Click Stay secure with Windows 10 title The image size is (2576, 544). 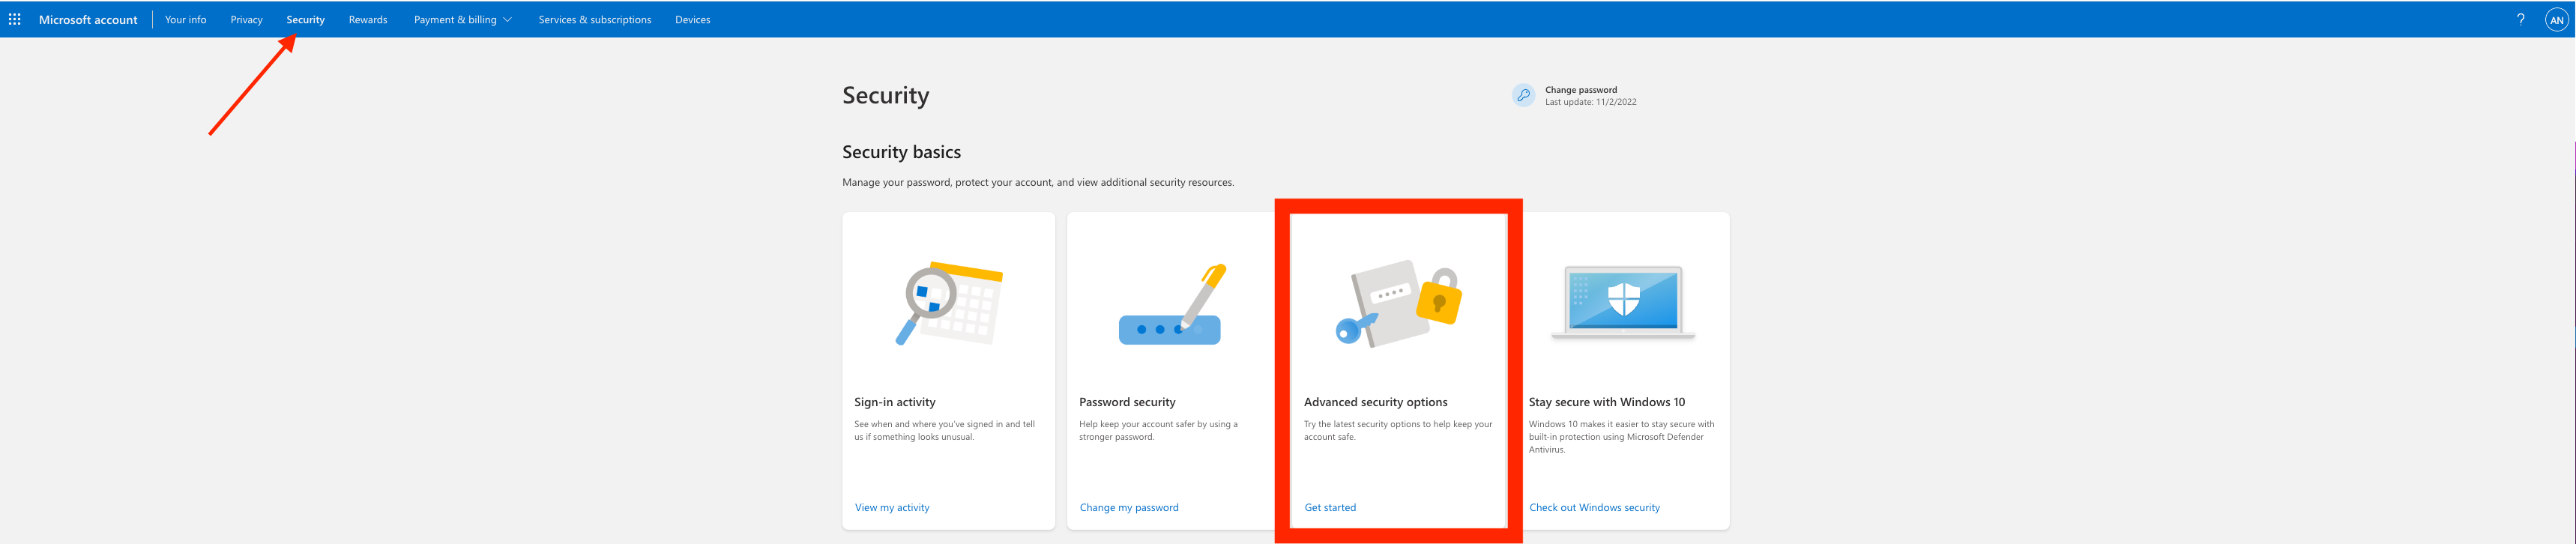click(1606, 402)
